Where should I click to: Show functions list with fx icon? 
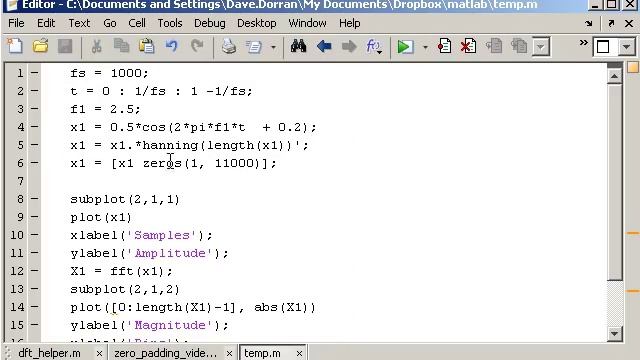click(374, 47)
